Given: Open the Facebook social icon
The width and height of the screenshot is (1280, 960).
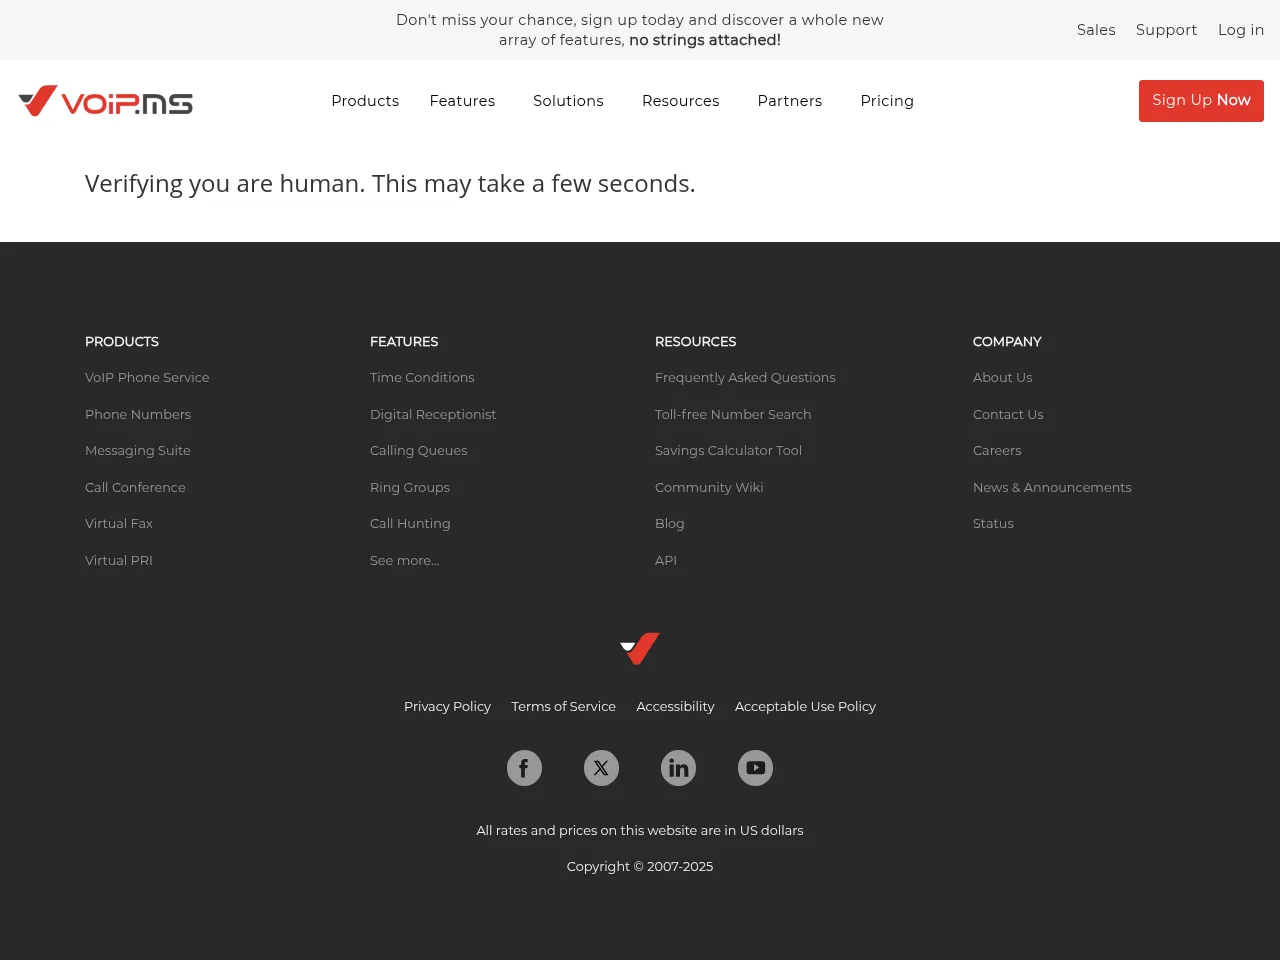Looking at the screenshot, I should click(x=524, y=767).
